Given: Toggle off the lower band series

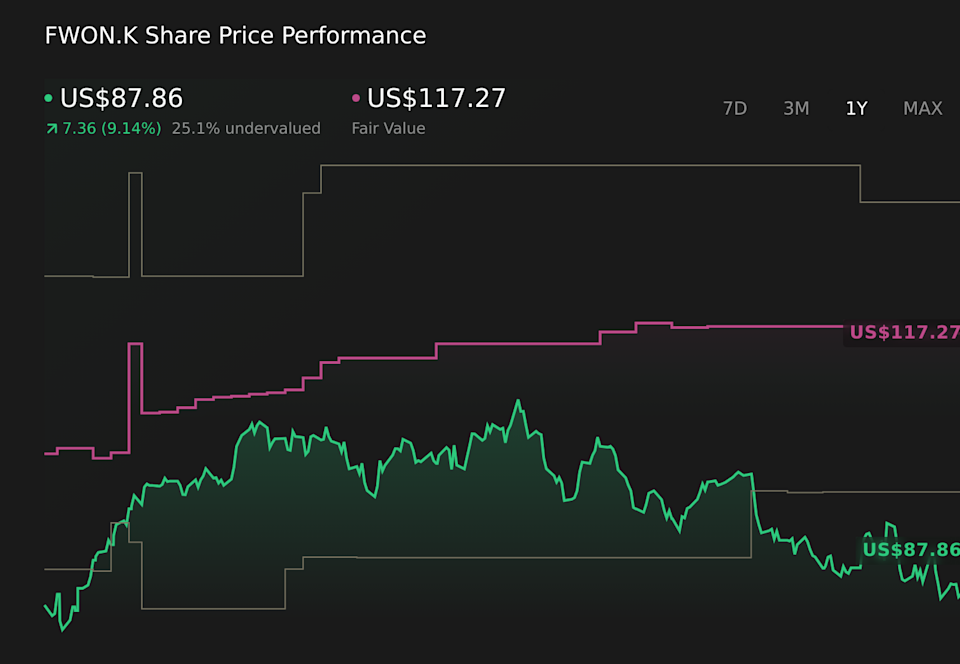Looking at the screenshot, I should tap(500, 555).
